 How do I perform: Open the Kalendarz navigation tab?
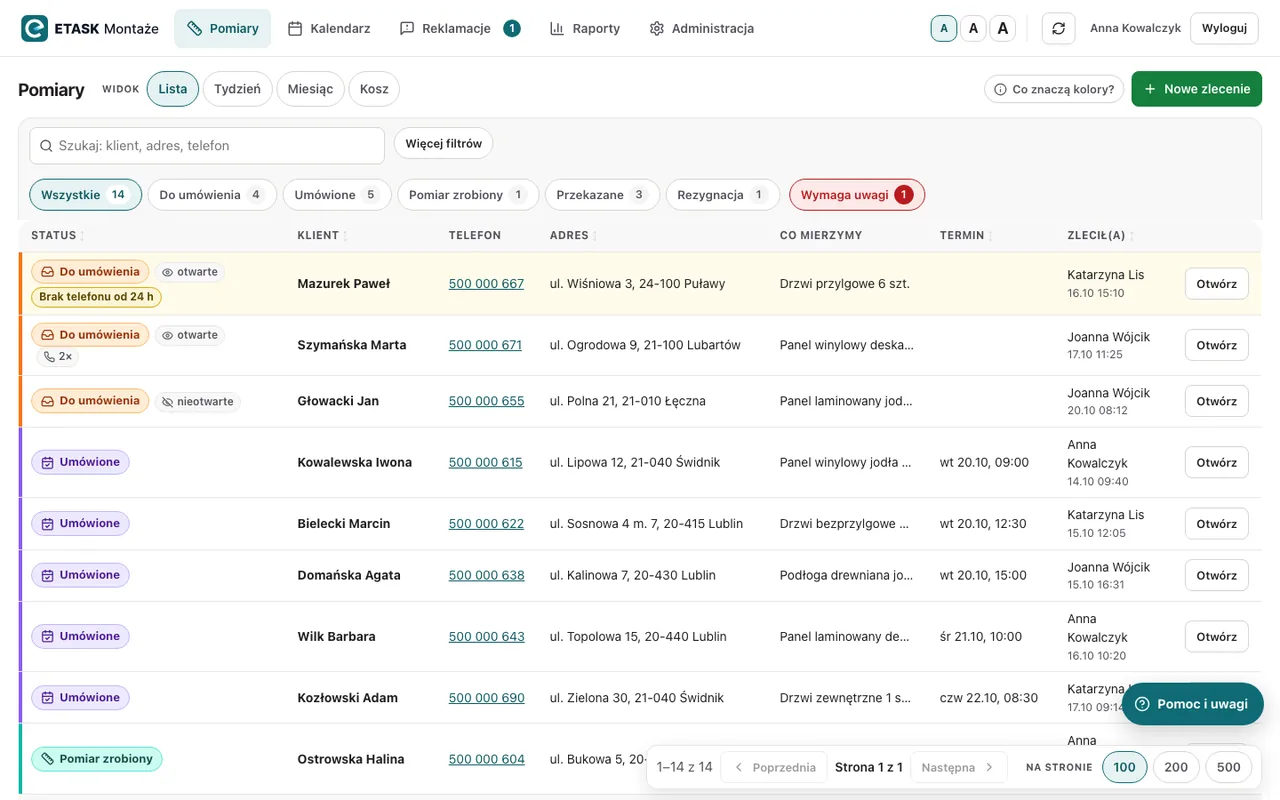coord(329,28)
